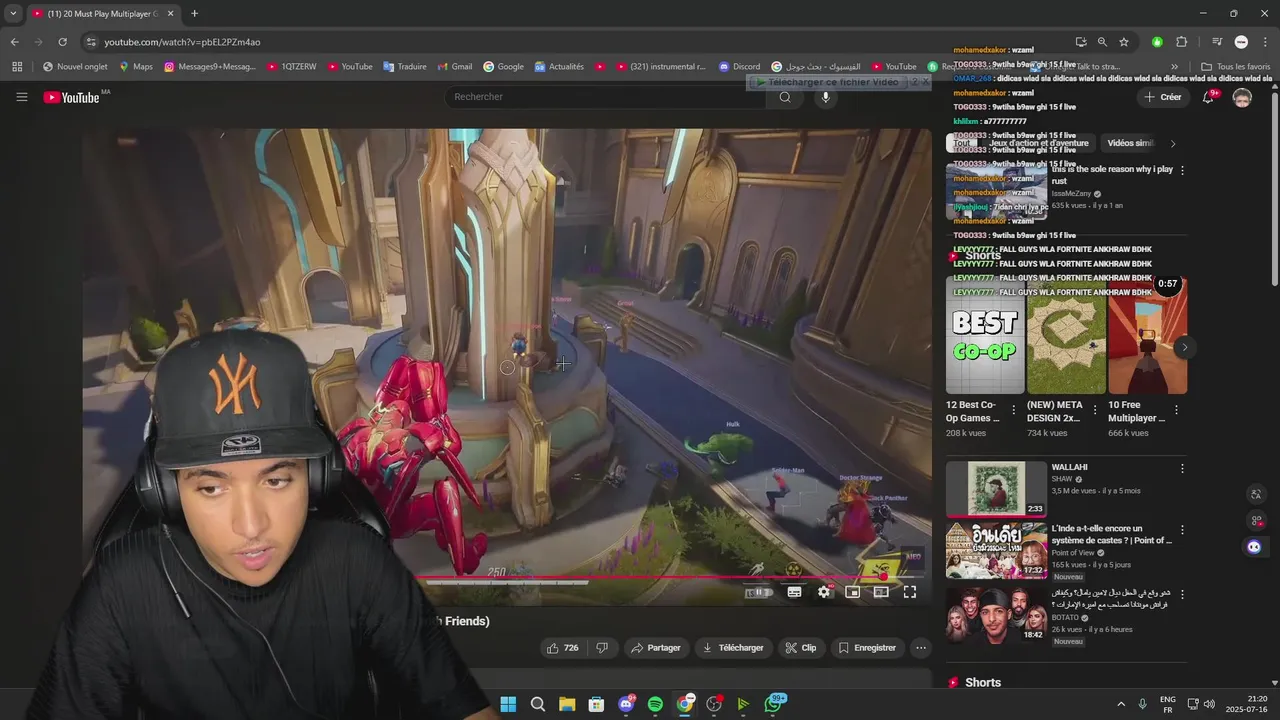Click the YouTube search magnifier button
The image size is (1280, 720).
pyautogui.click(x=785, y=97)
